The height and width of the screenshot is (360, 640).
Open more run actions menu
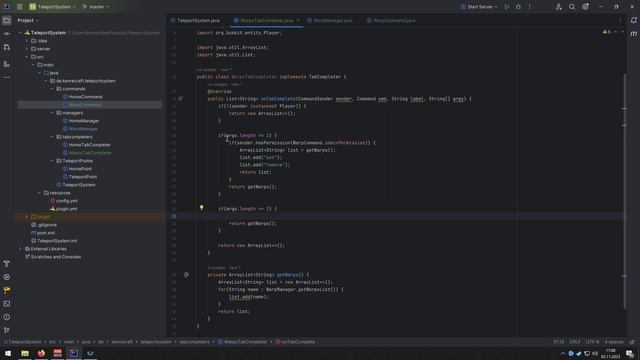[530, 7]
